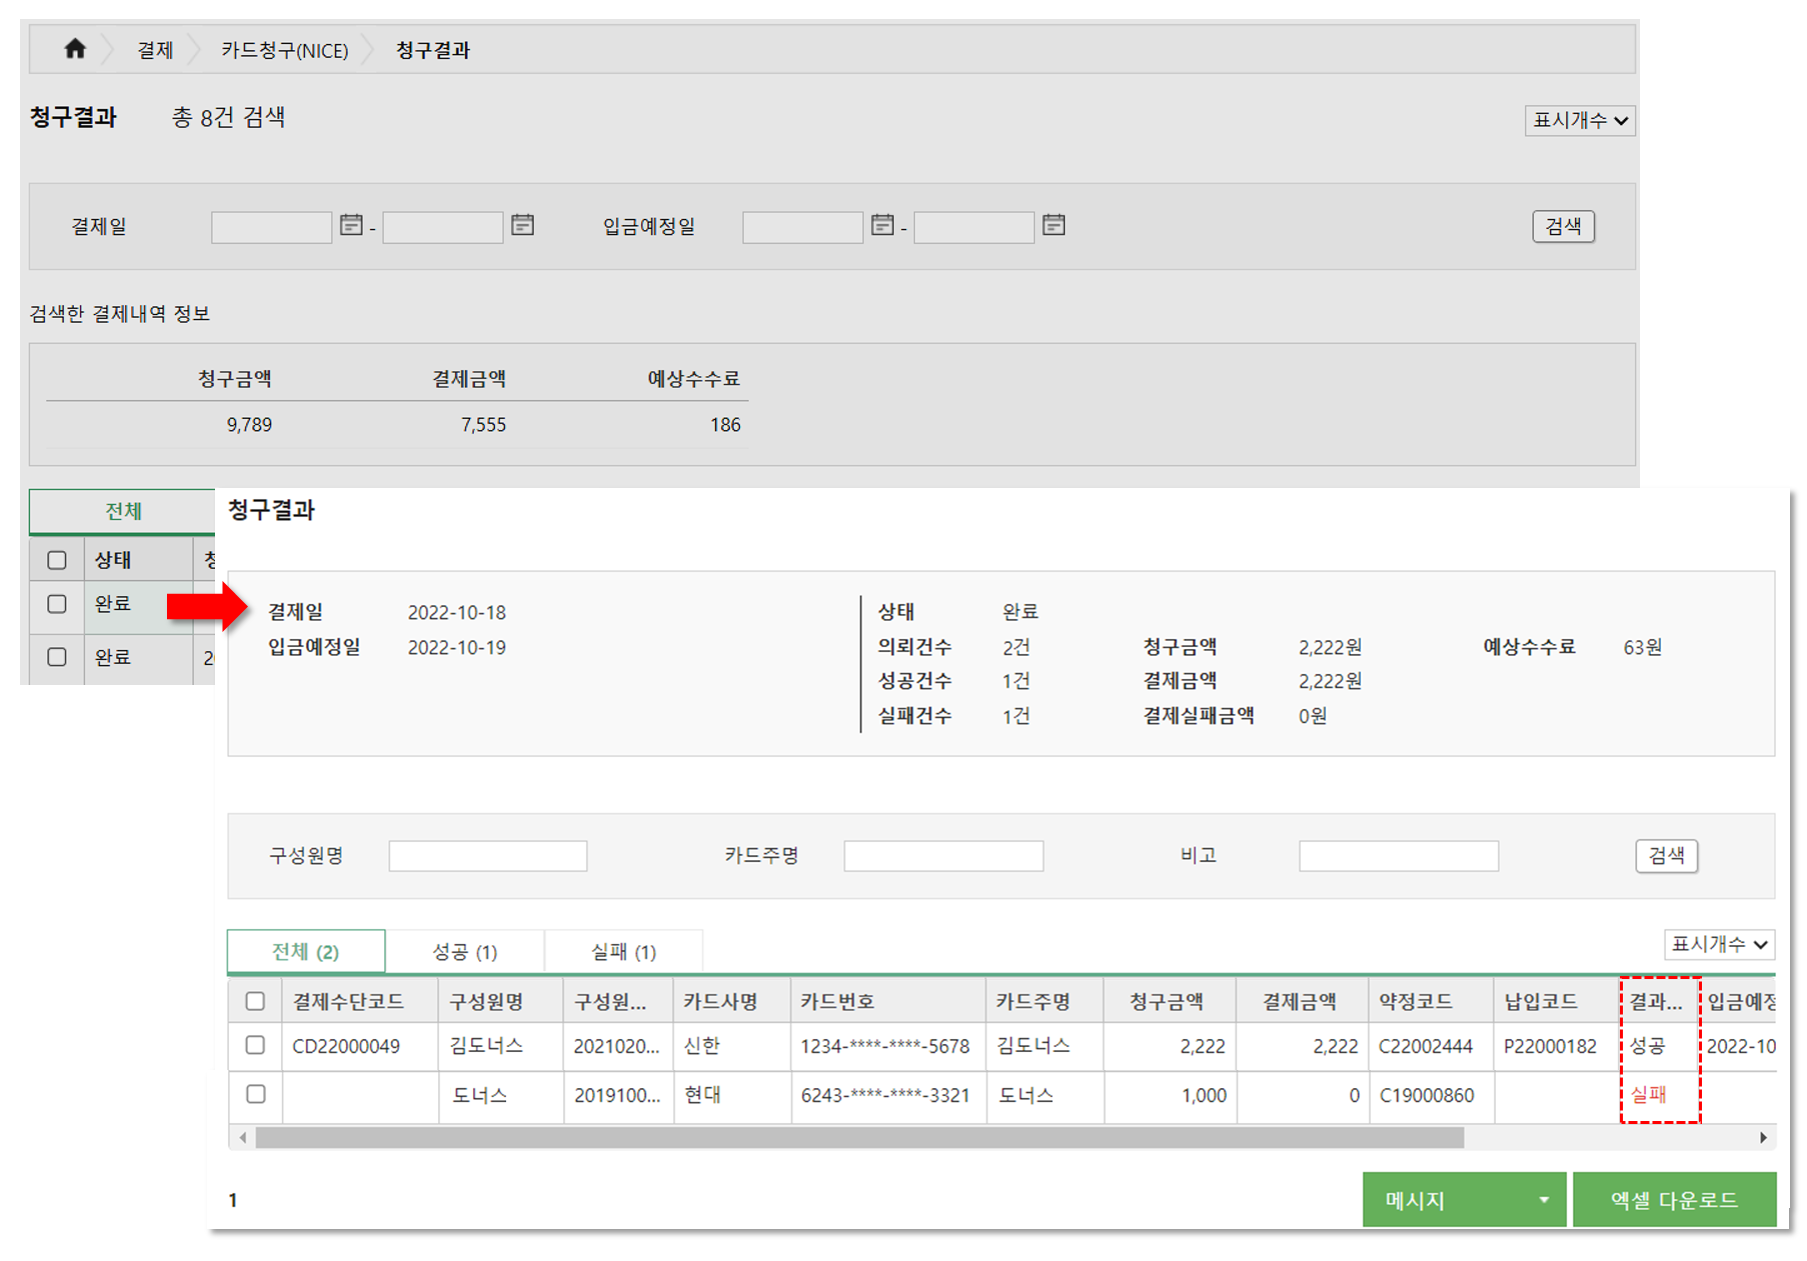Image resolution: width=1807 pixels, height=1261 pixels.
Task: Focus the 구성원명 input field
Action: point(488,856)
